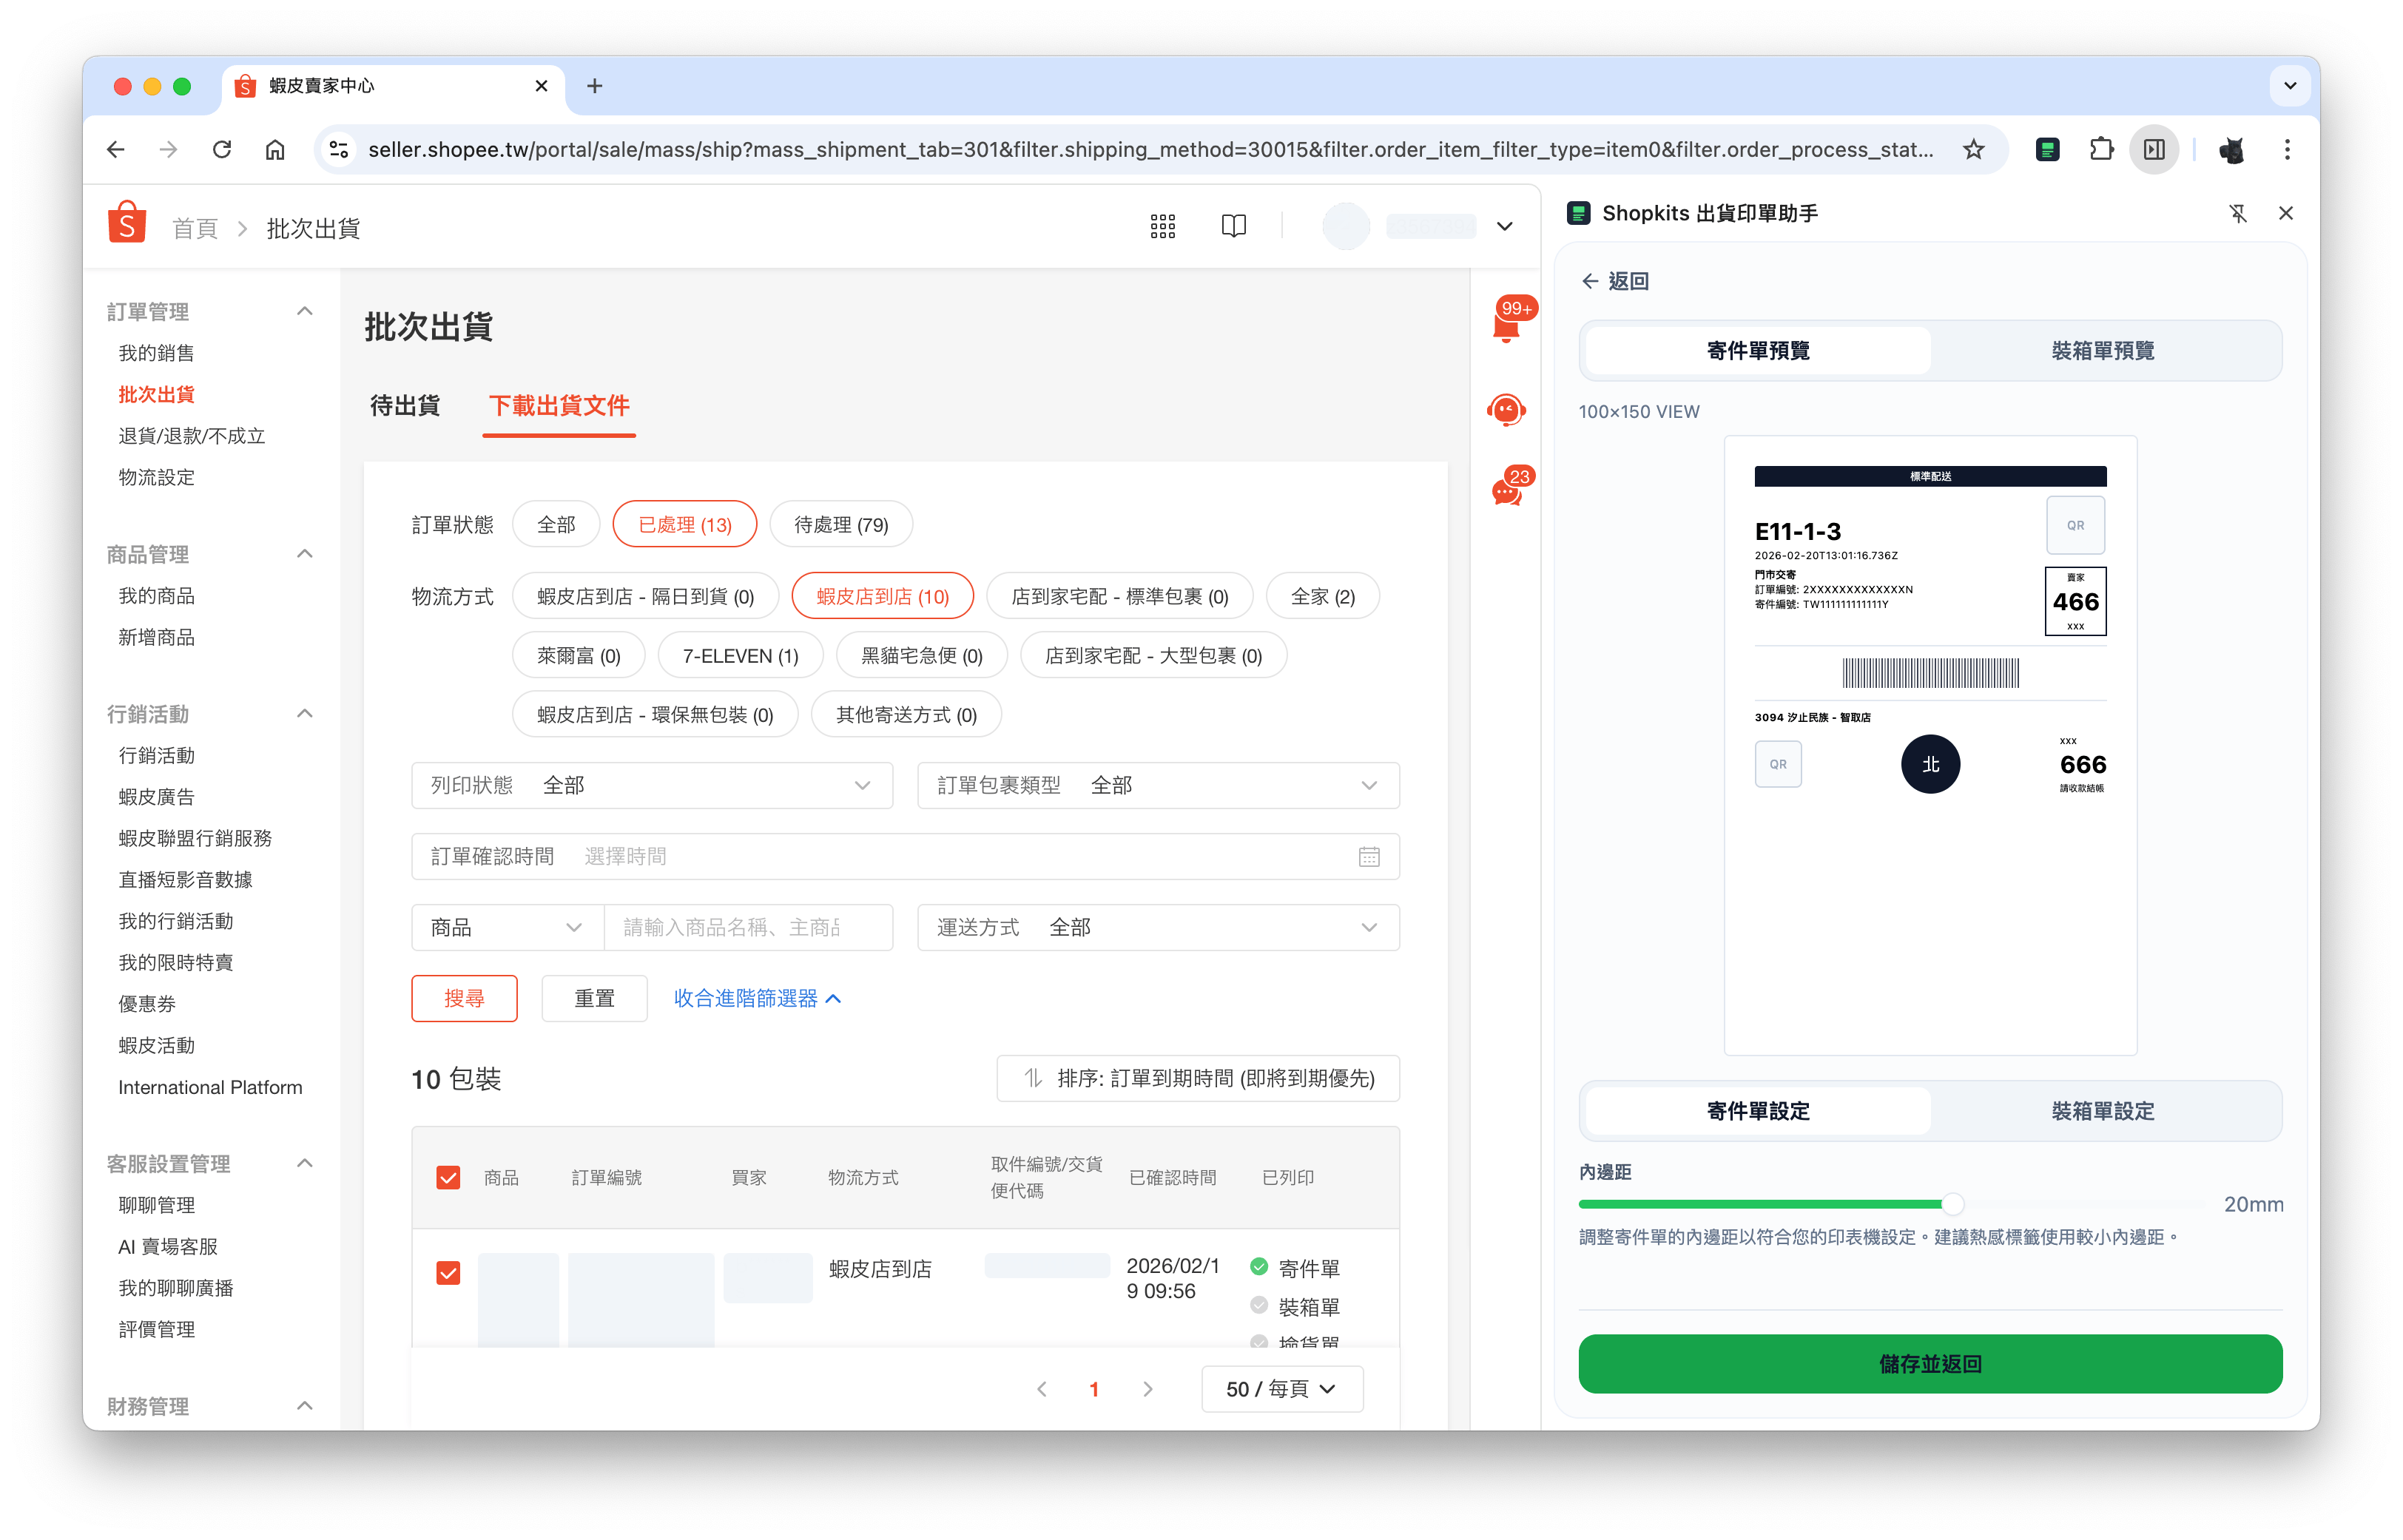Click the site info icon in address bar
This screenshot has height=1540, width=2403.
click(x=339, y=150)
